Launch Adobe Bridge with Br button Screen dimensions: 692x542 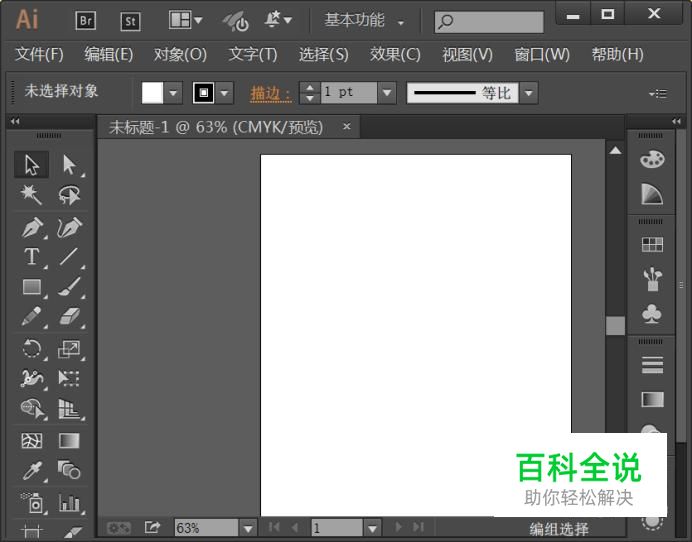pyautogui.click(x=86, y=20)
